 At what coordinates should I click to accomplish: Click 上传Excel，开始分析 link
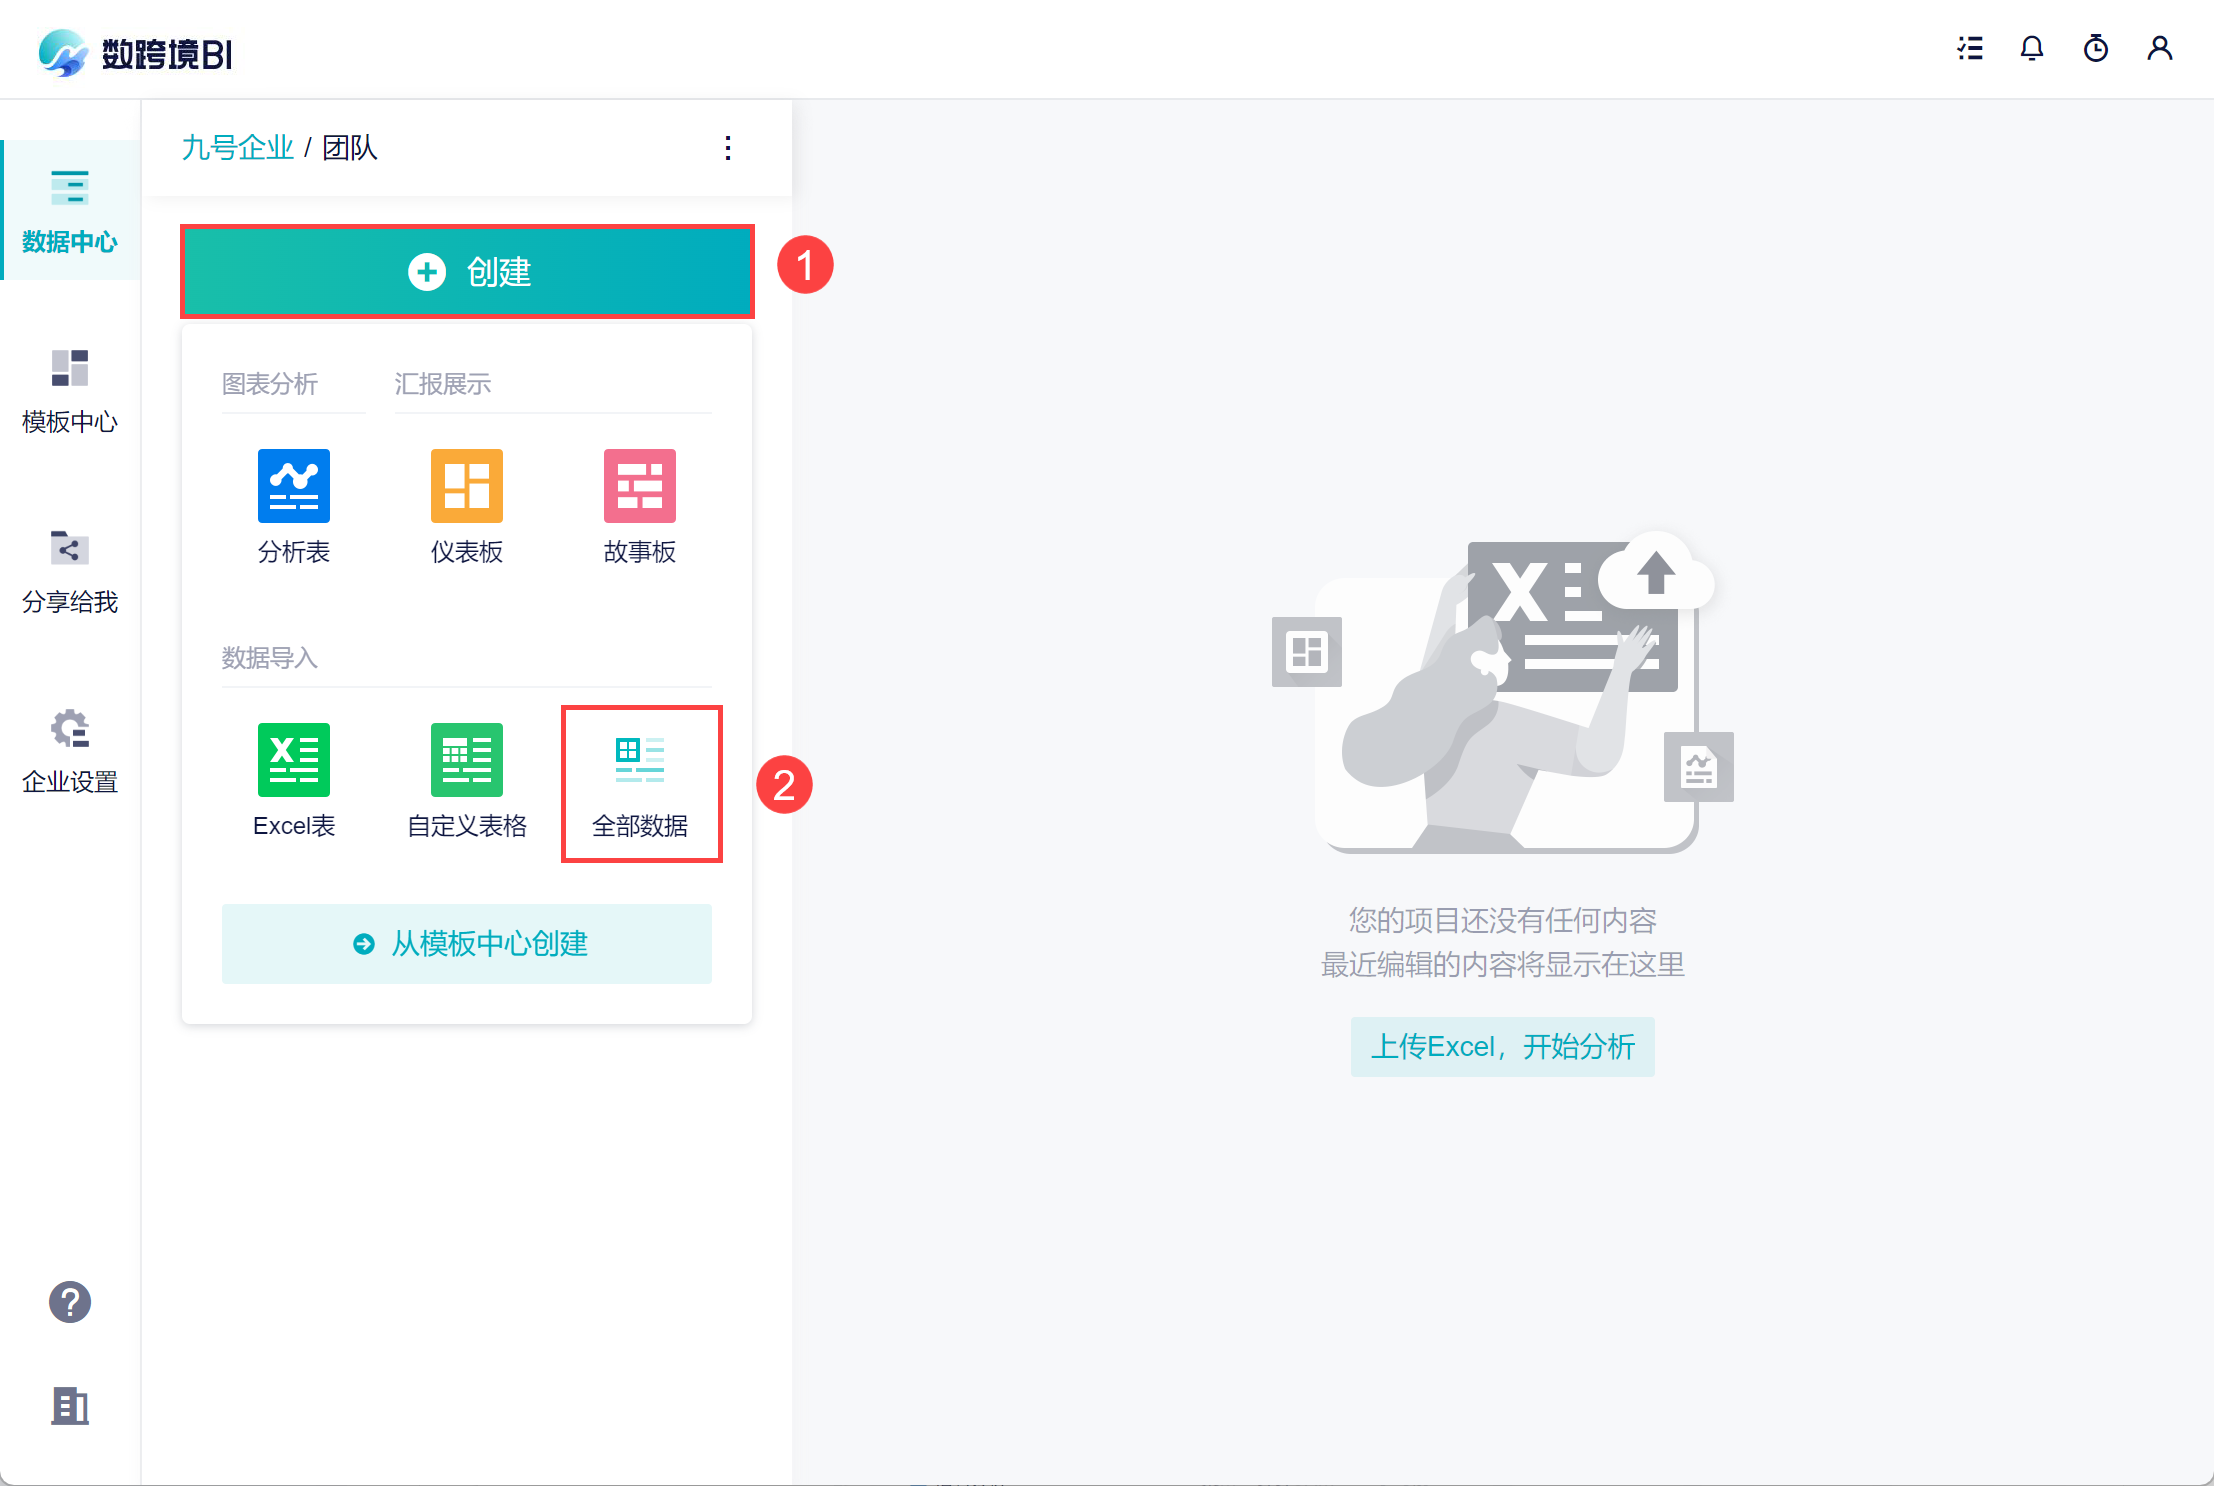pyautogui.click(x=1502, y=1047)
